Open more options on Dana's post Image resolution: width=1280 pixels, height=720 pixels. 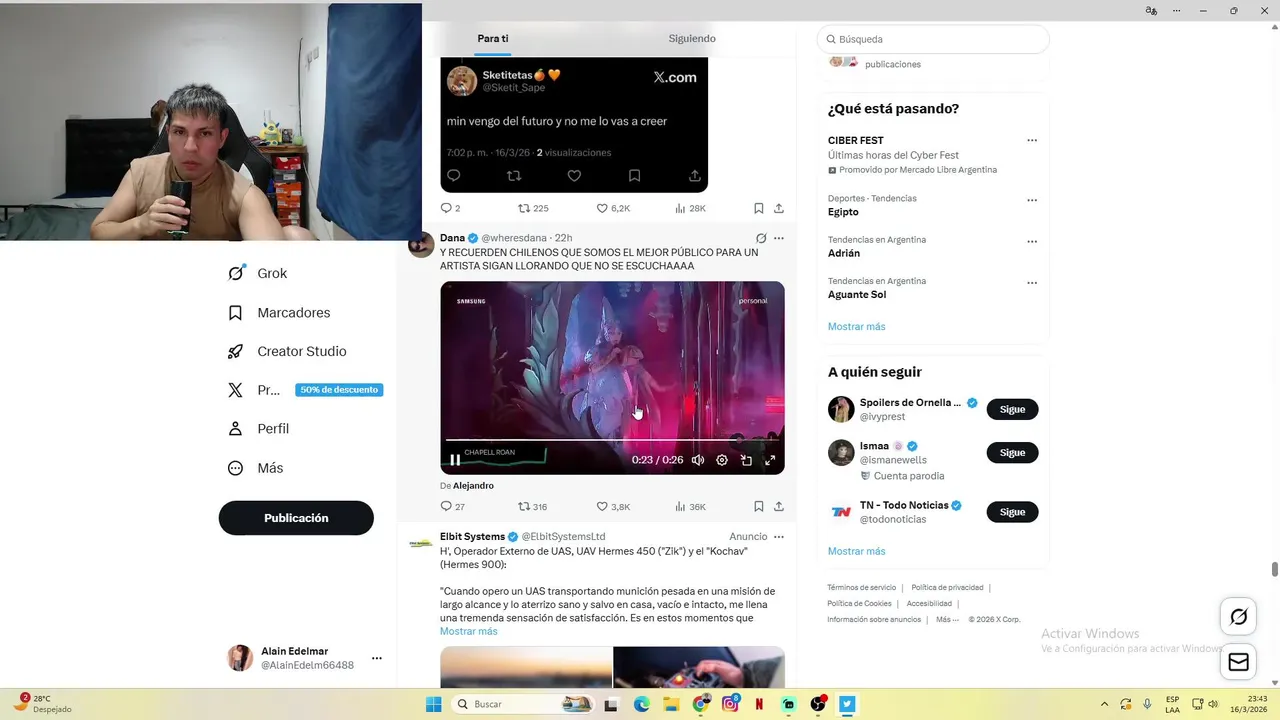coord(779,238)
